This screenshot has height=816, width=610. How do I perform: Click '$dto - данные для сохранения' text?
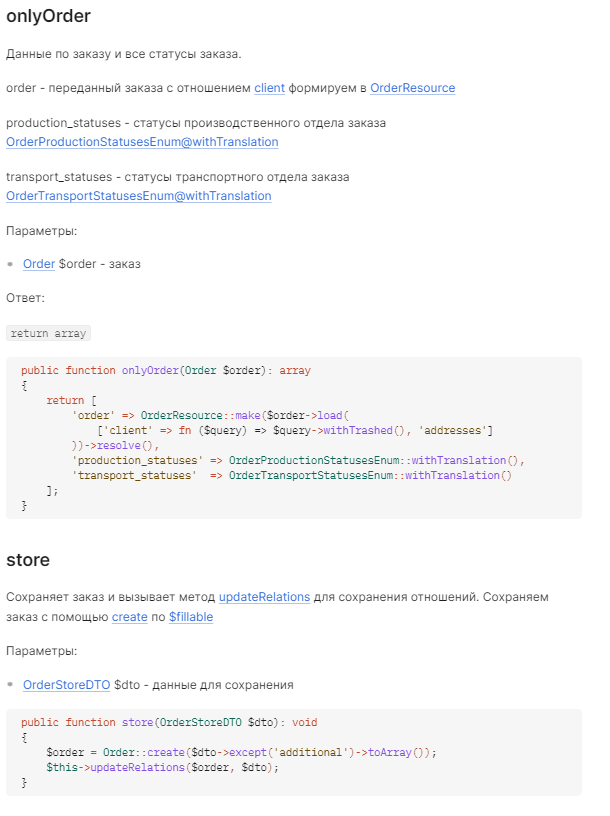pos(204,685)
